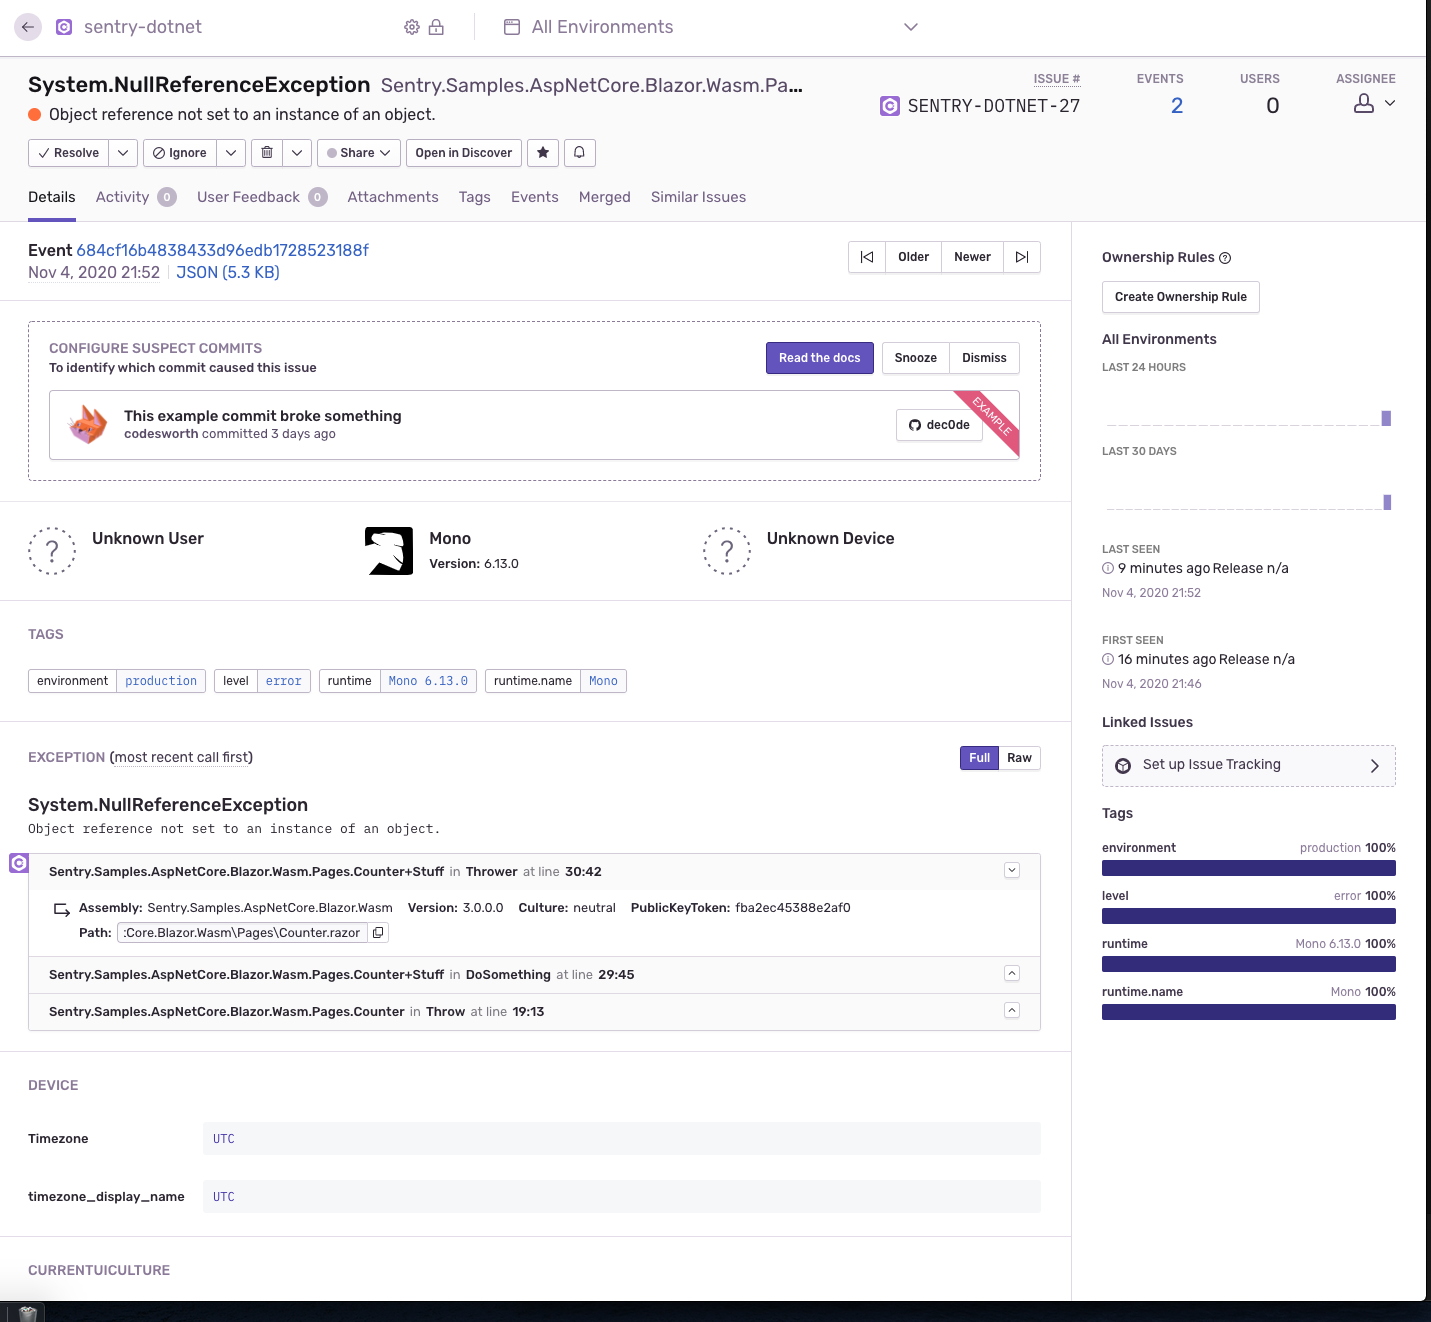The width and height of the screenshot is (1431, 1322).
Task: Subscribe via the bell icon
Action: coord(580,153)
